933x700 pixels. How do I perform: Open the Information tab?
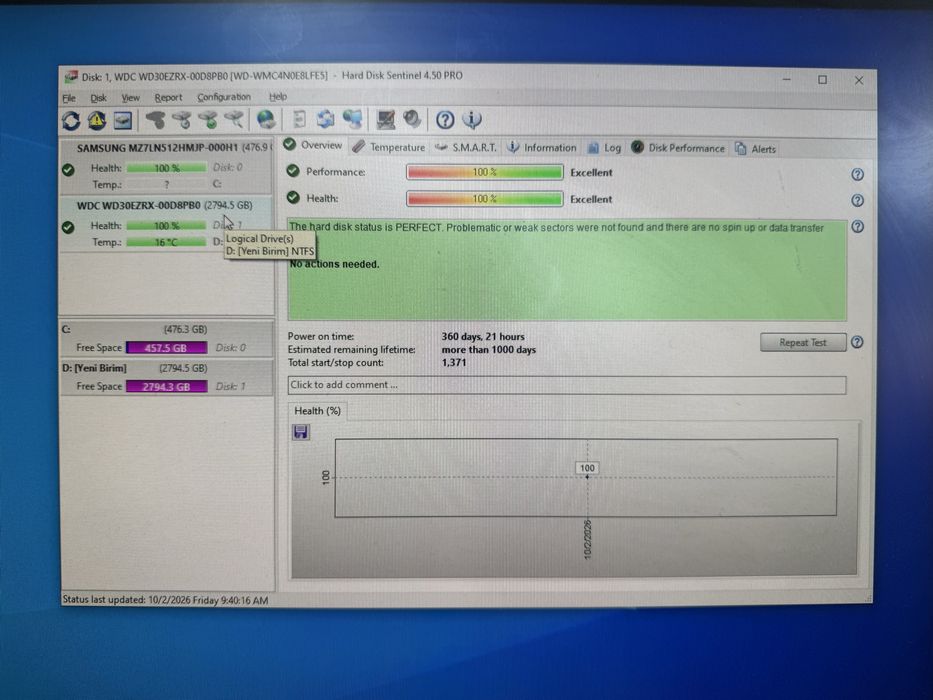(541, 148)
